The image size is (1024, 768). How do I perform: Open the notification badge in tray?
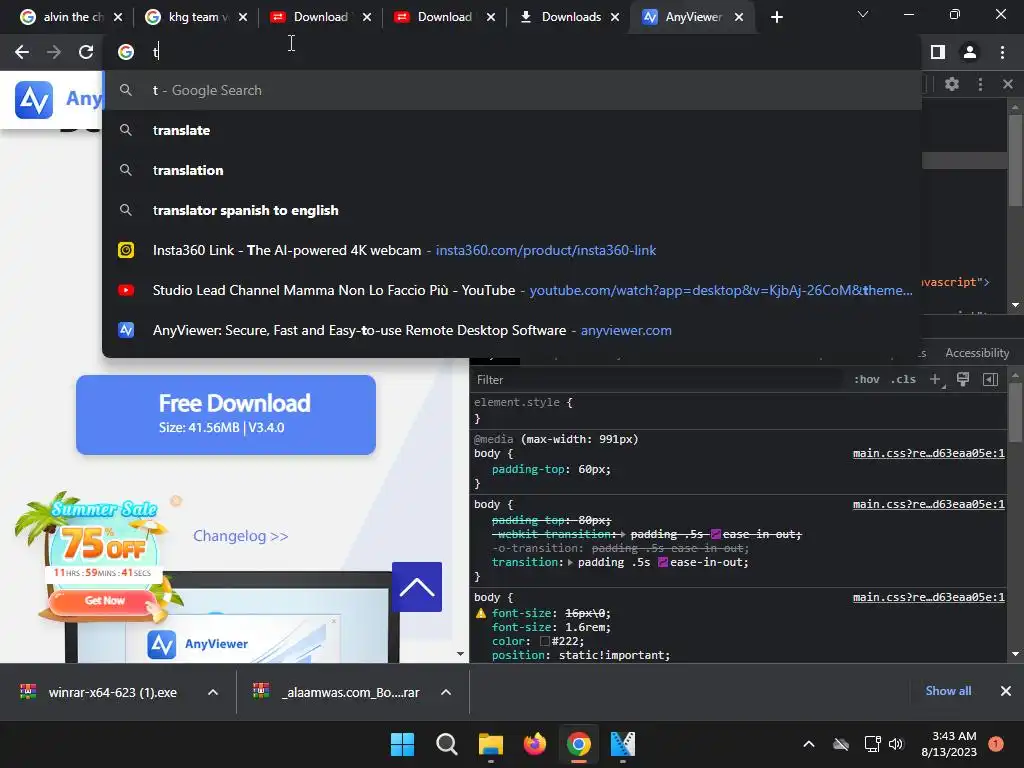[x=996, y=744]
